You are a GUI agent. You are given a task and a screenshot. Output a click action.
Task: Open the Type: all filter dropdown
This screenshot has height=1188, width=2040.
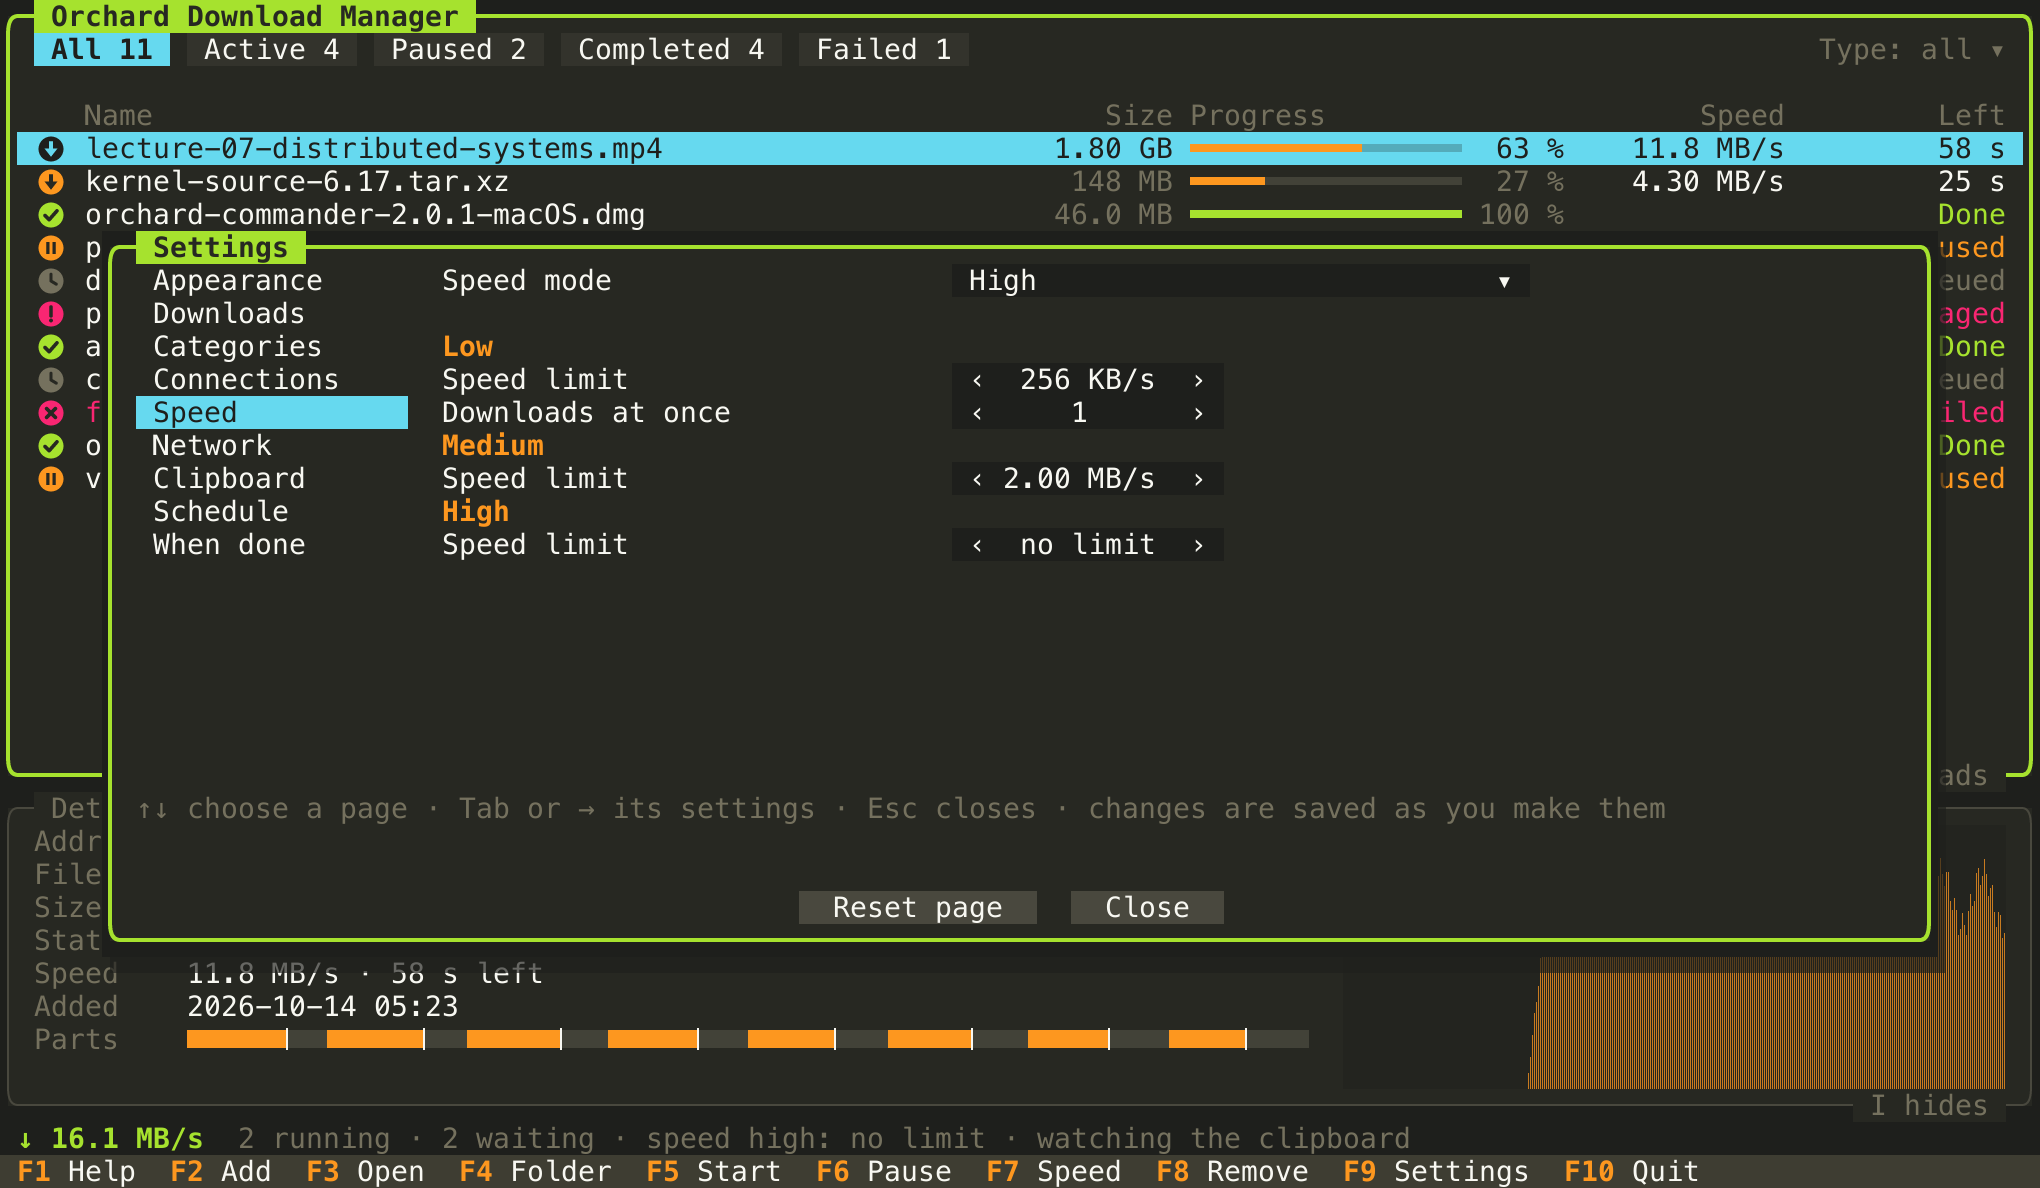coord(1911,50)
